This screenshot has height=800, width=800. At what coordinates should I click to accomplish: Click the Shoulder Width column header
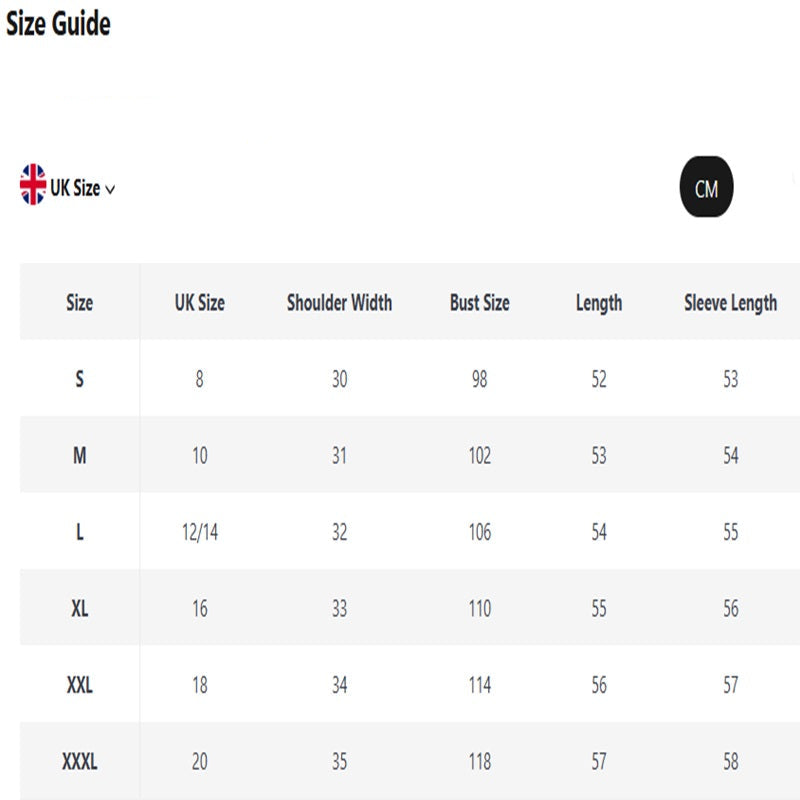coord(339,303)
